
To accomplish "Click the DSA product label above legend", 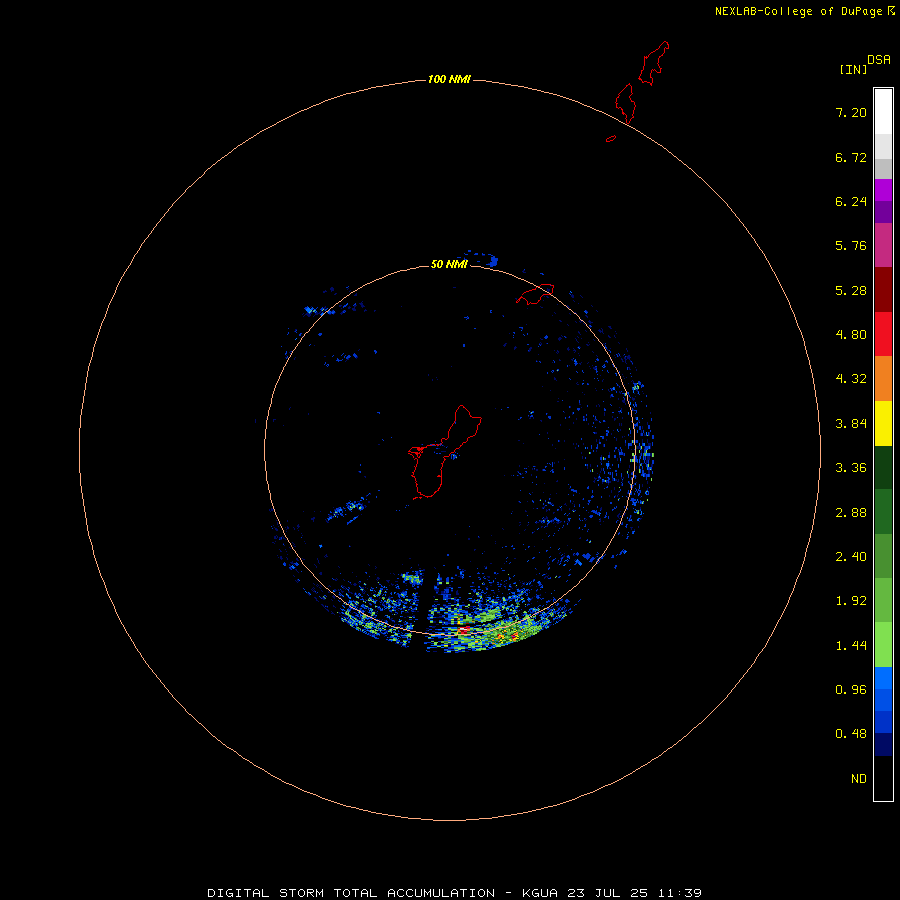I will [x=879, y=60].
